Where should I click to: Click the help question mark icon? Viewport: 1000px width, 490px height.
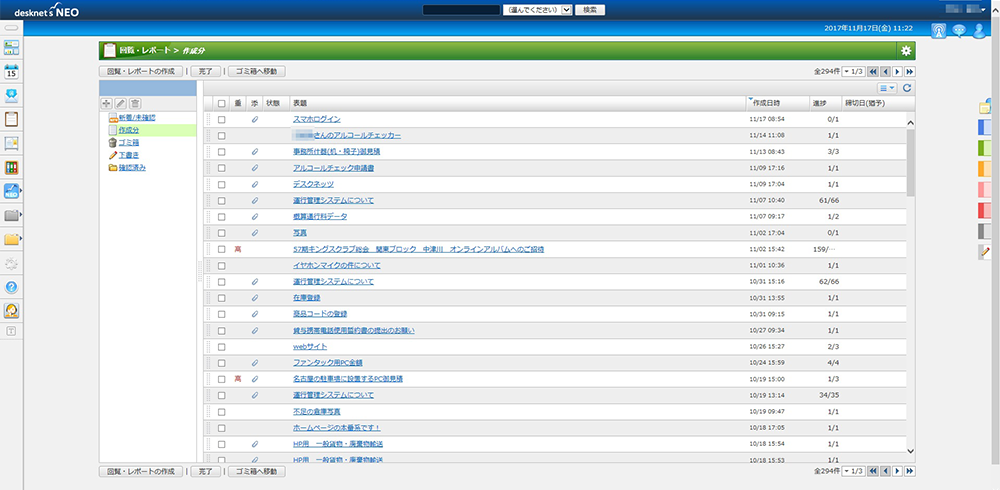point(12,287)
